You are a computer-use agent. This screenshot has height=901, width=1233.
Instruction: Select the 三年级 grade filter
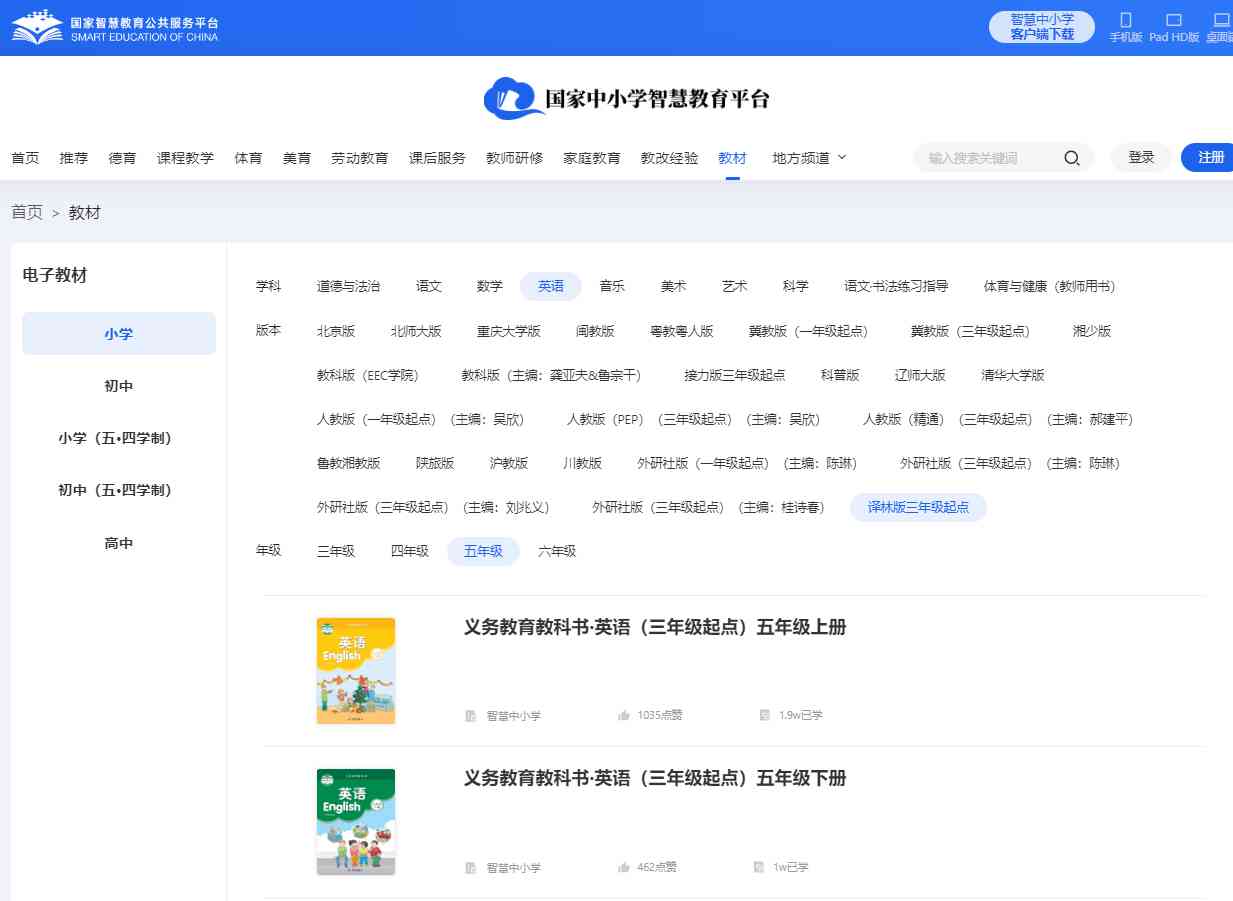tap(336, 551)
